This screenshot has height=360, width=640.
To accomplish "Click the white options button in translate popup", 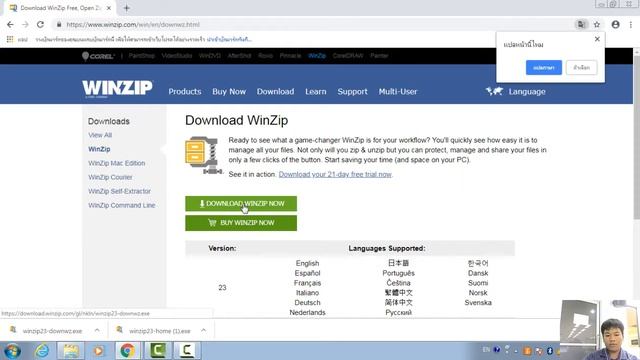I will [x=582, y=67].
